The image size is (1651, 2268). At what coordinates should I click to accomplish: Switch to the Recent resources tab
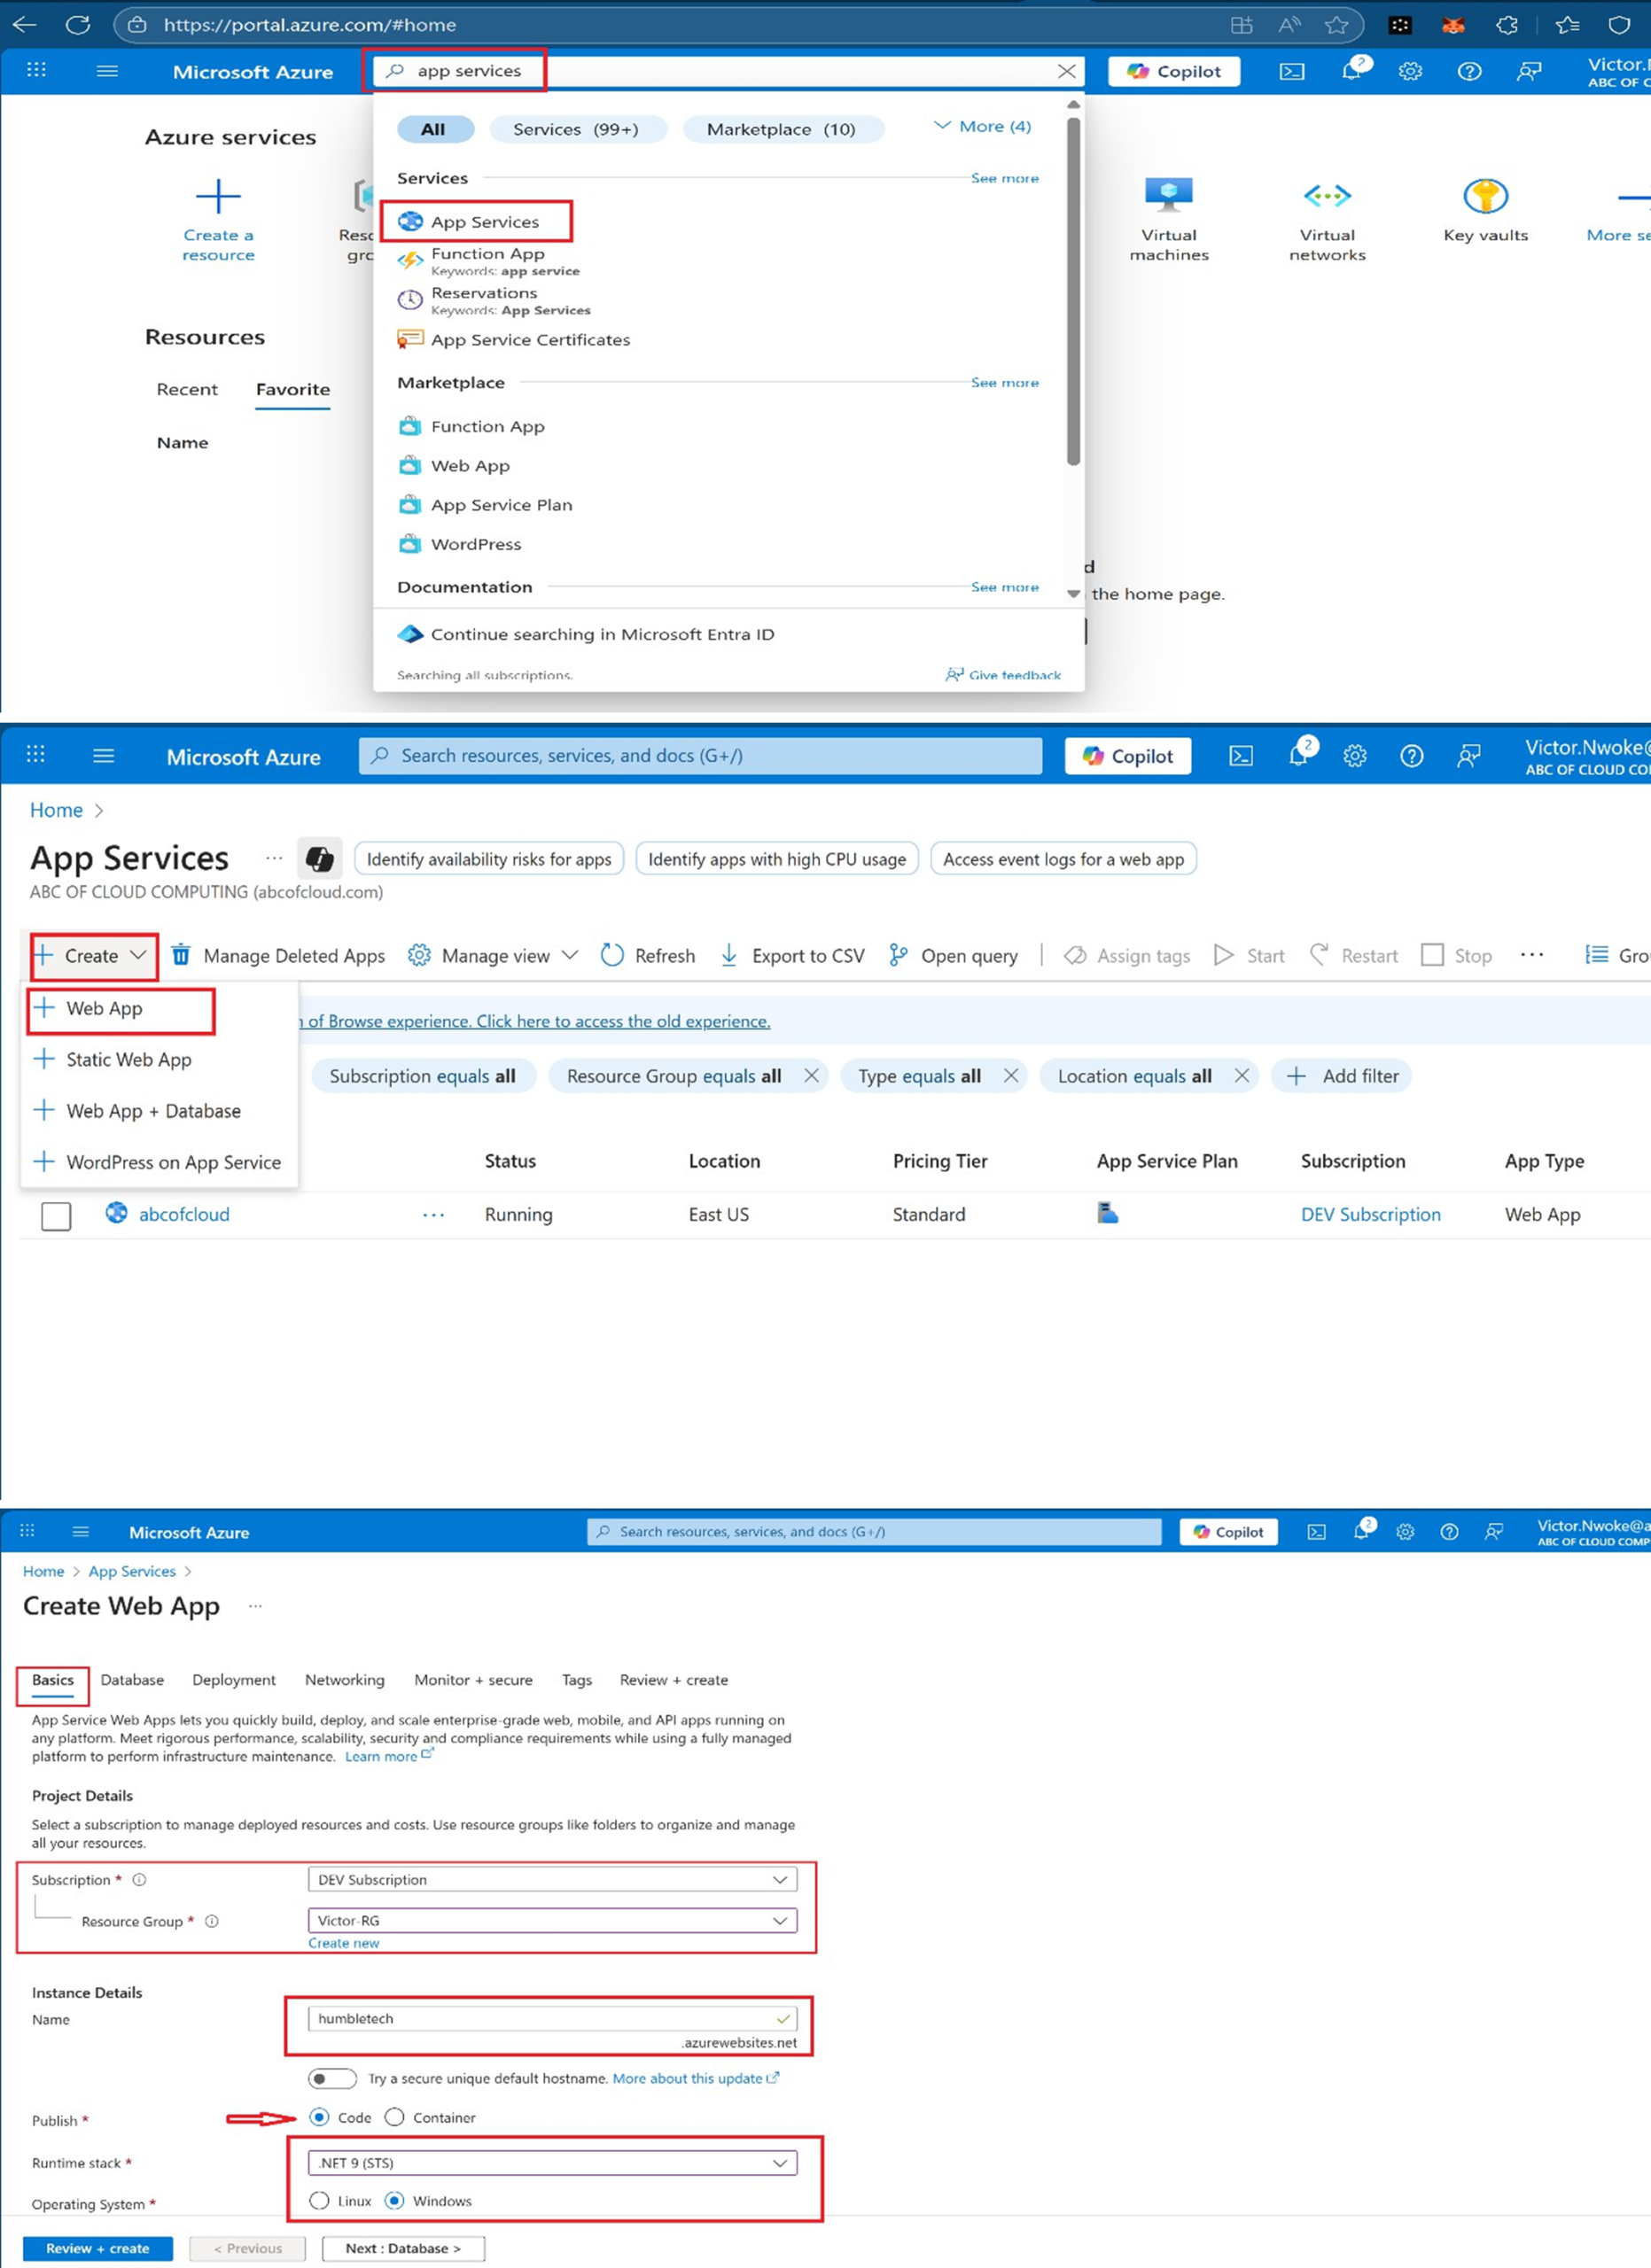click(x=187, y=389)
